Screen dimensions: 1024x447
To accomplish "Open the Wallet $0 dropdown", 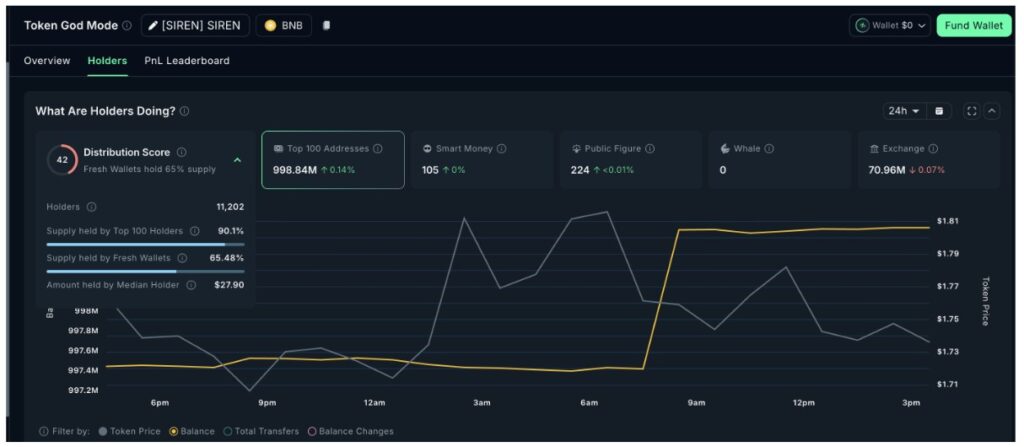I will tap(891, 26).
